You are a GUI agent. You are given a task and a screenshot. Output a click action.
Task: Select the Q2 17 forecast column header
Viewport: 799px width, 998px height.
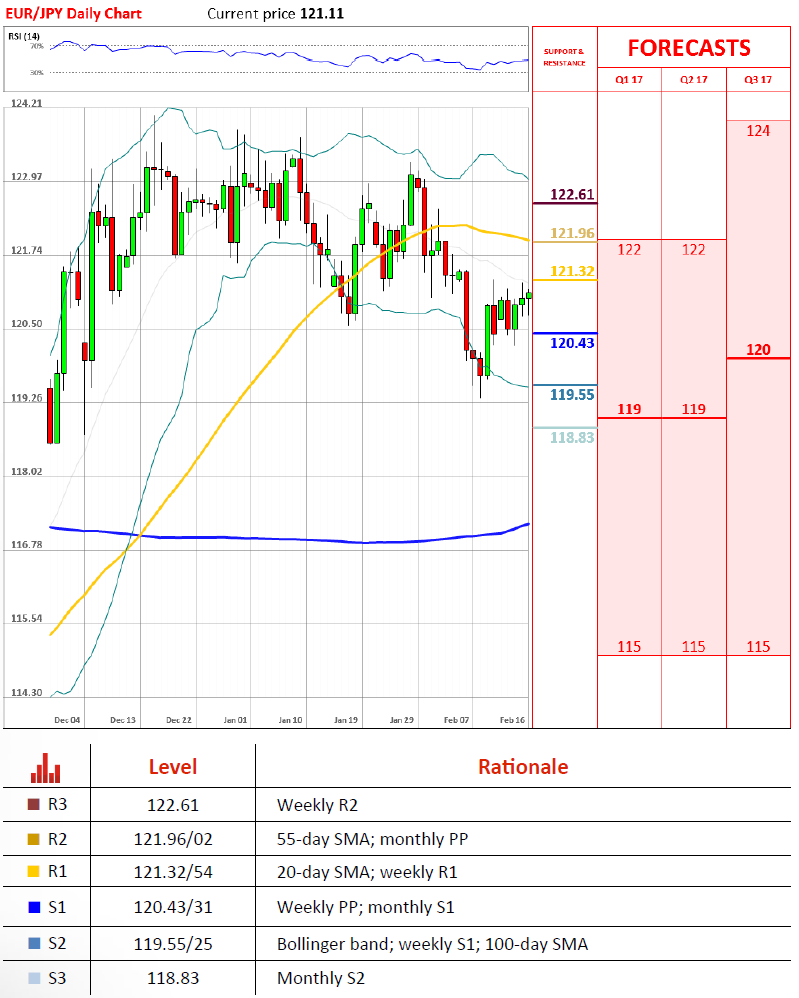click(693, 80)
